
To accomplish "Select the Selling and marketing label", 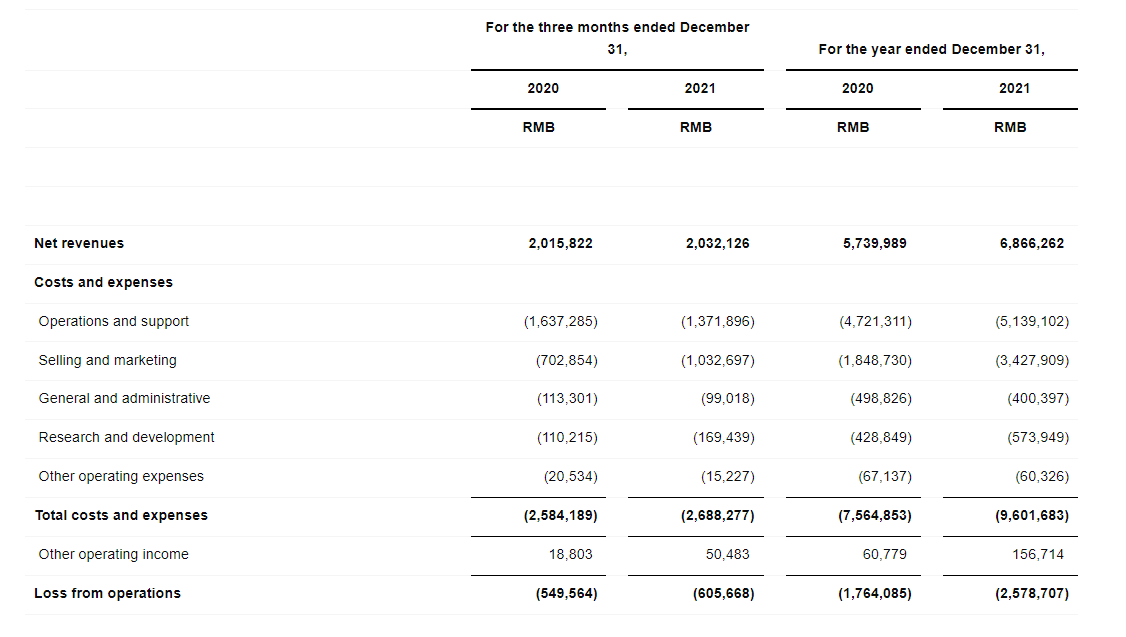I will [x=107, y=360].
